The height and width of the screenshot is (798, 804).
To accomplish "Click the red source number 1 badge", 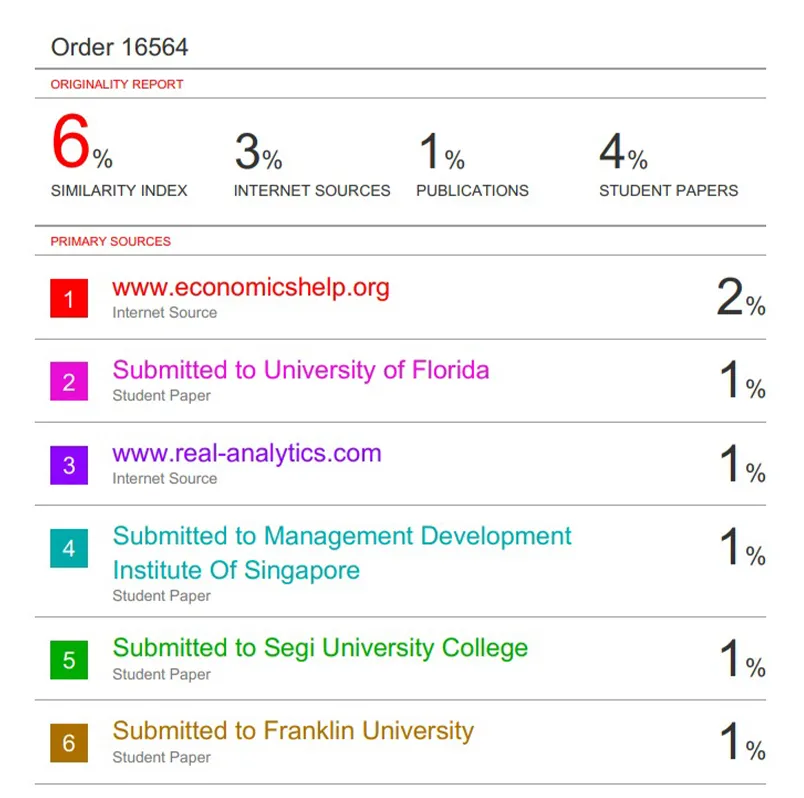I will [x=69, y=299].
